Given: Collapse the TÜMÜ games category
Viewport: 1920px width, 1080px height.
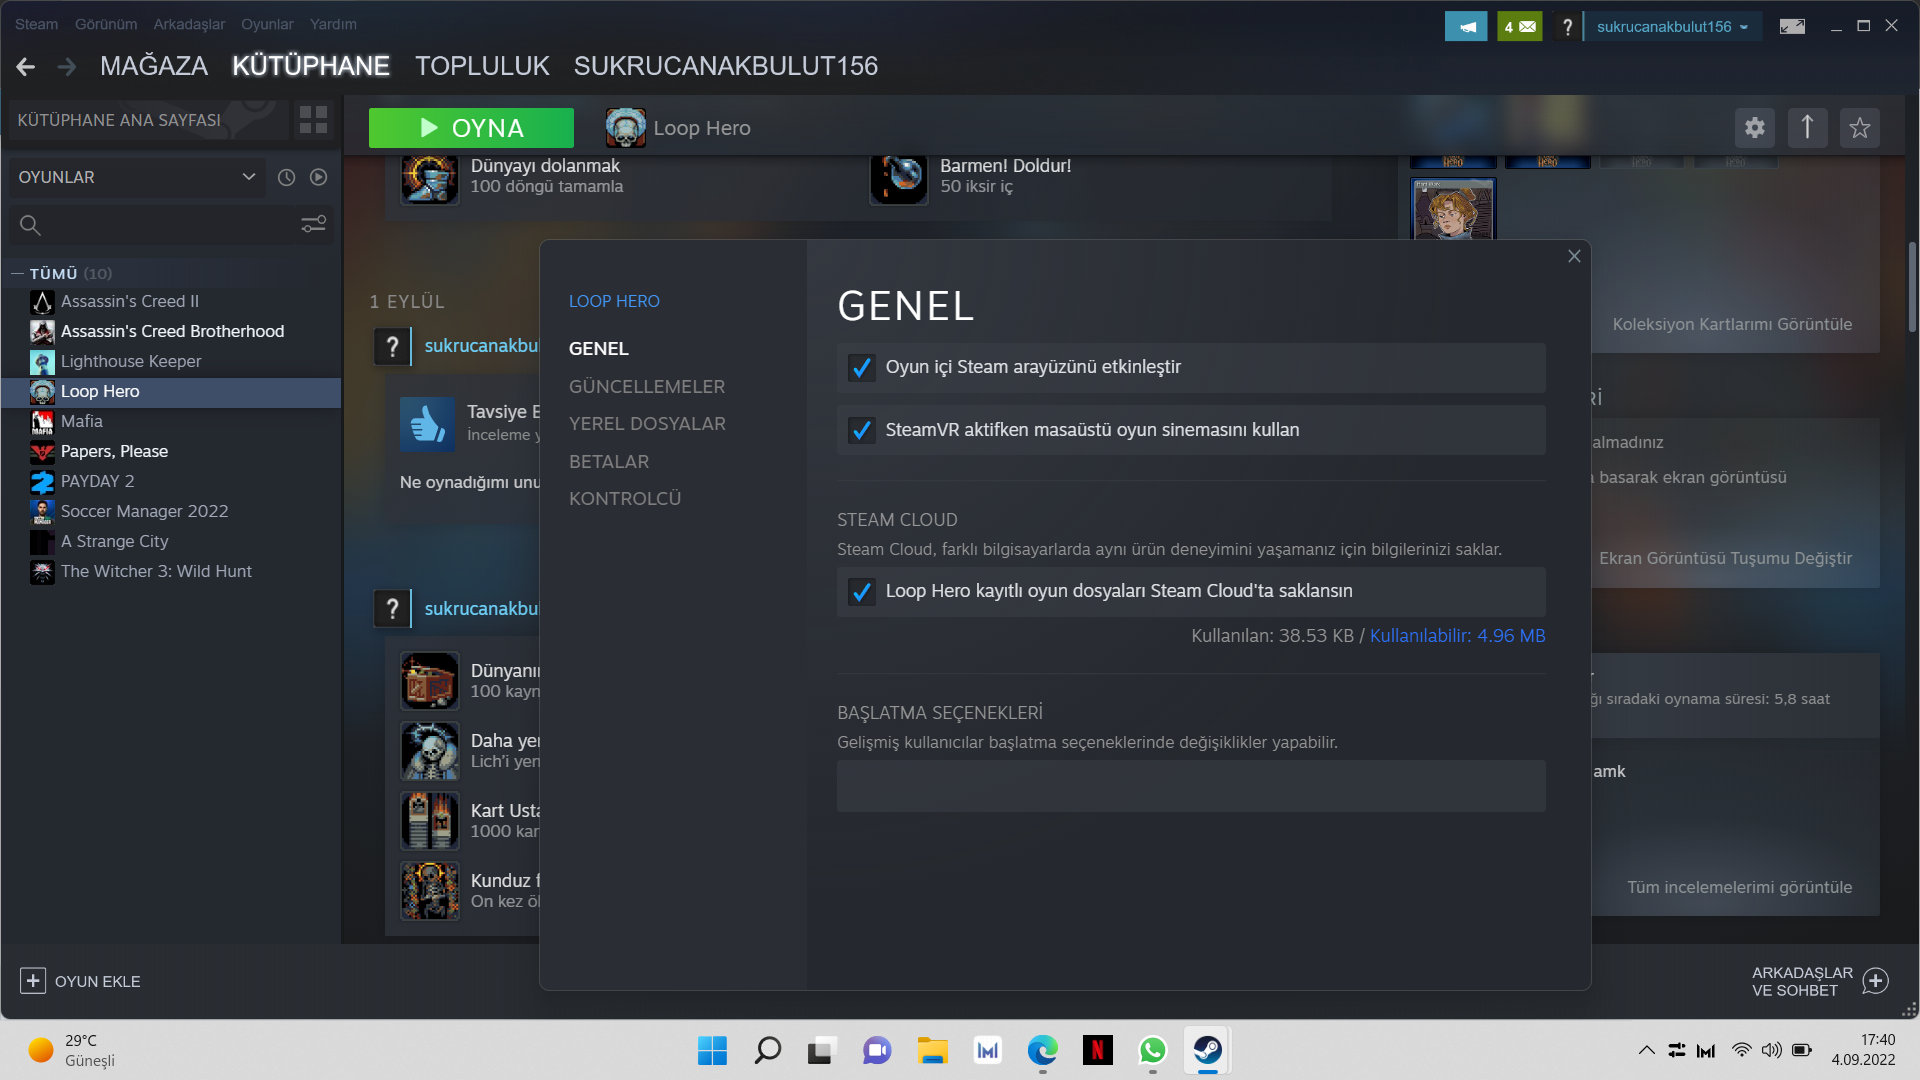Looking at the screenshot, I should (17, 273).
